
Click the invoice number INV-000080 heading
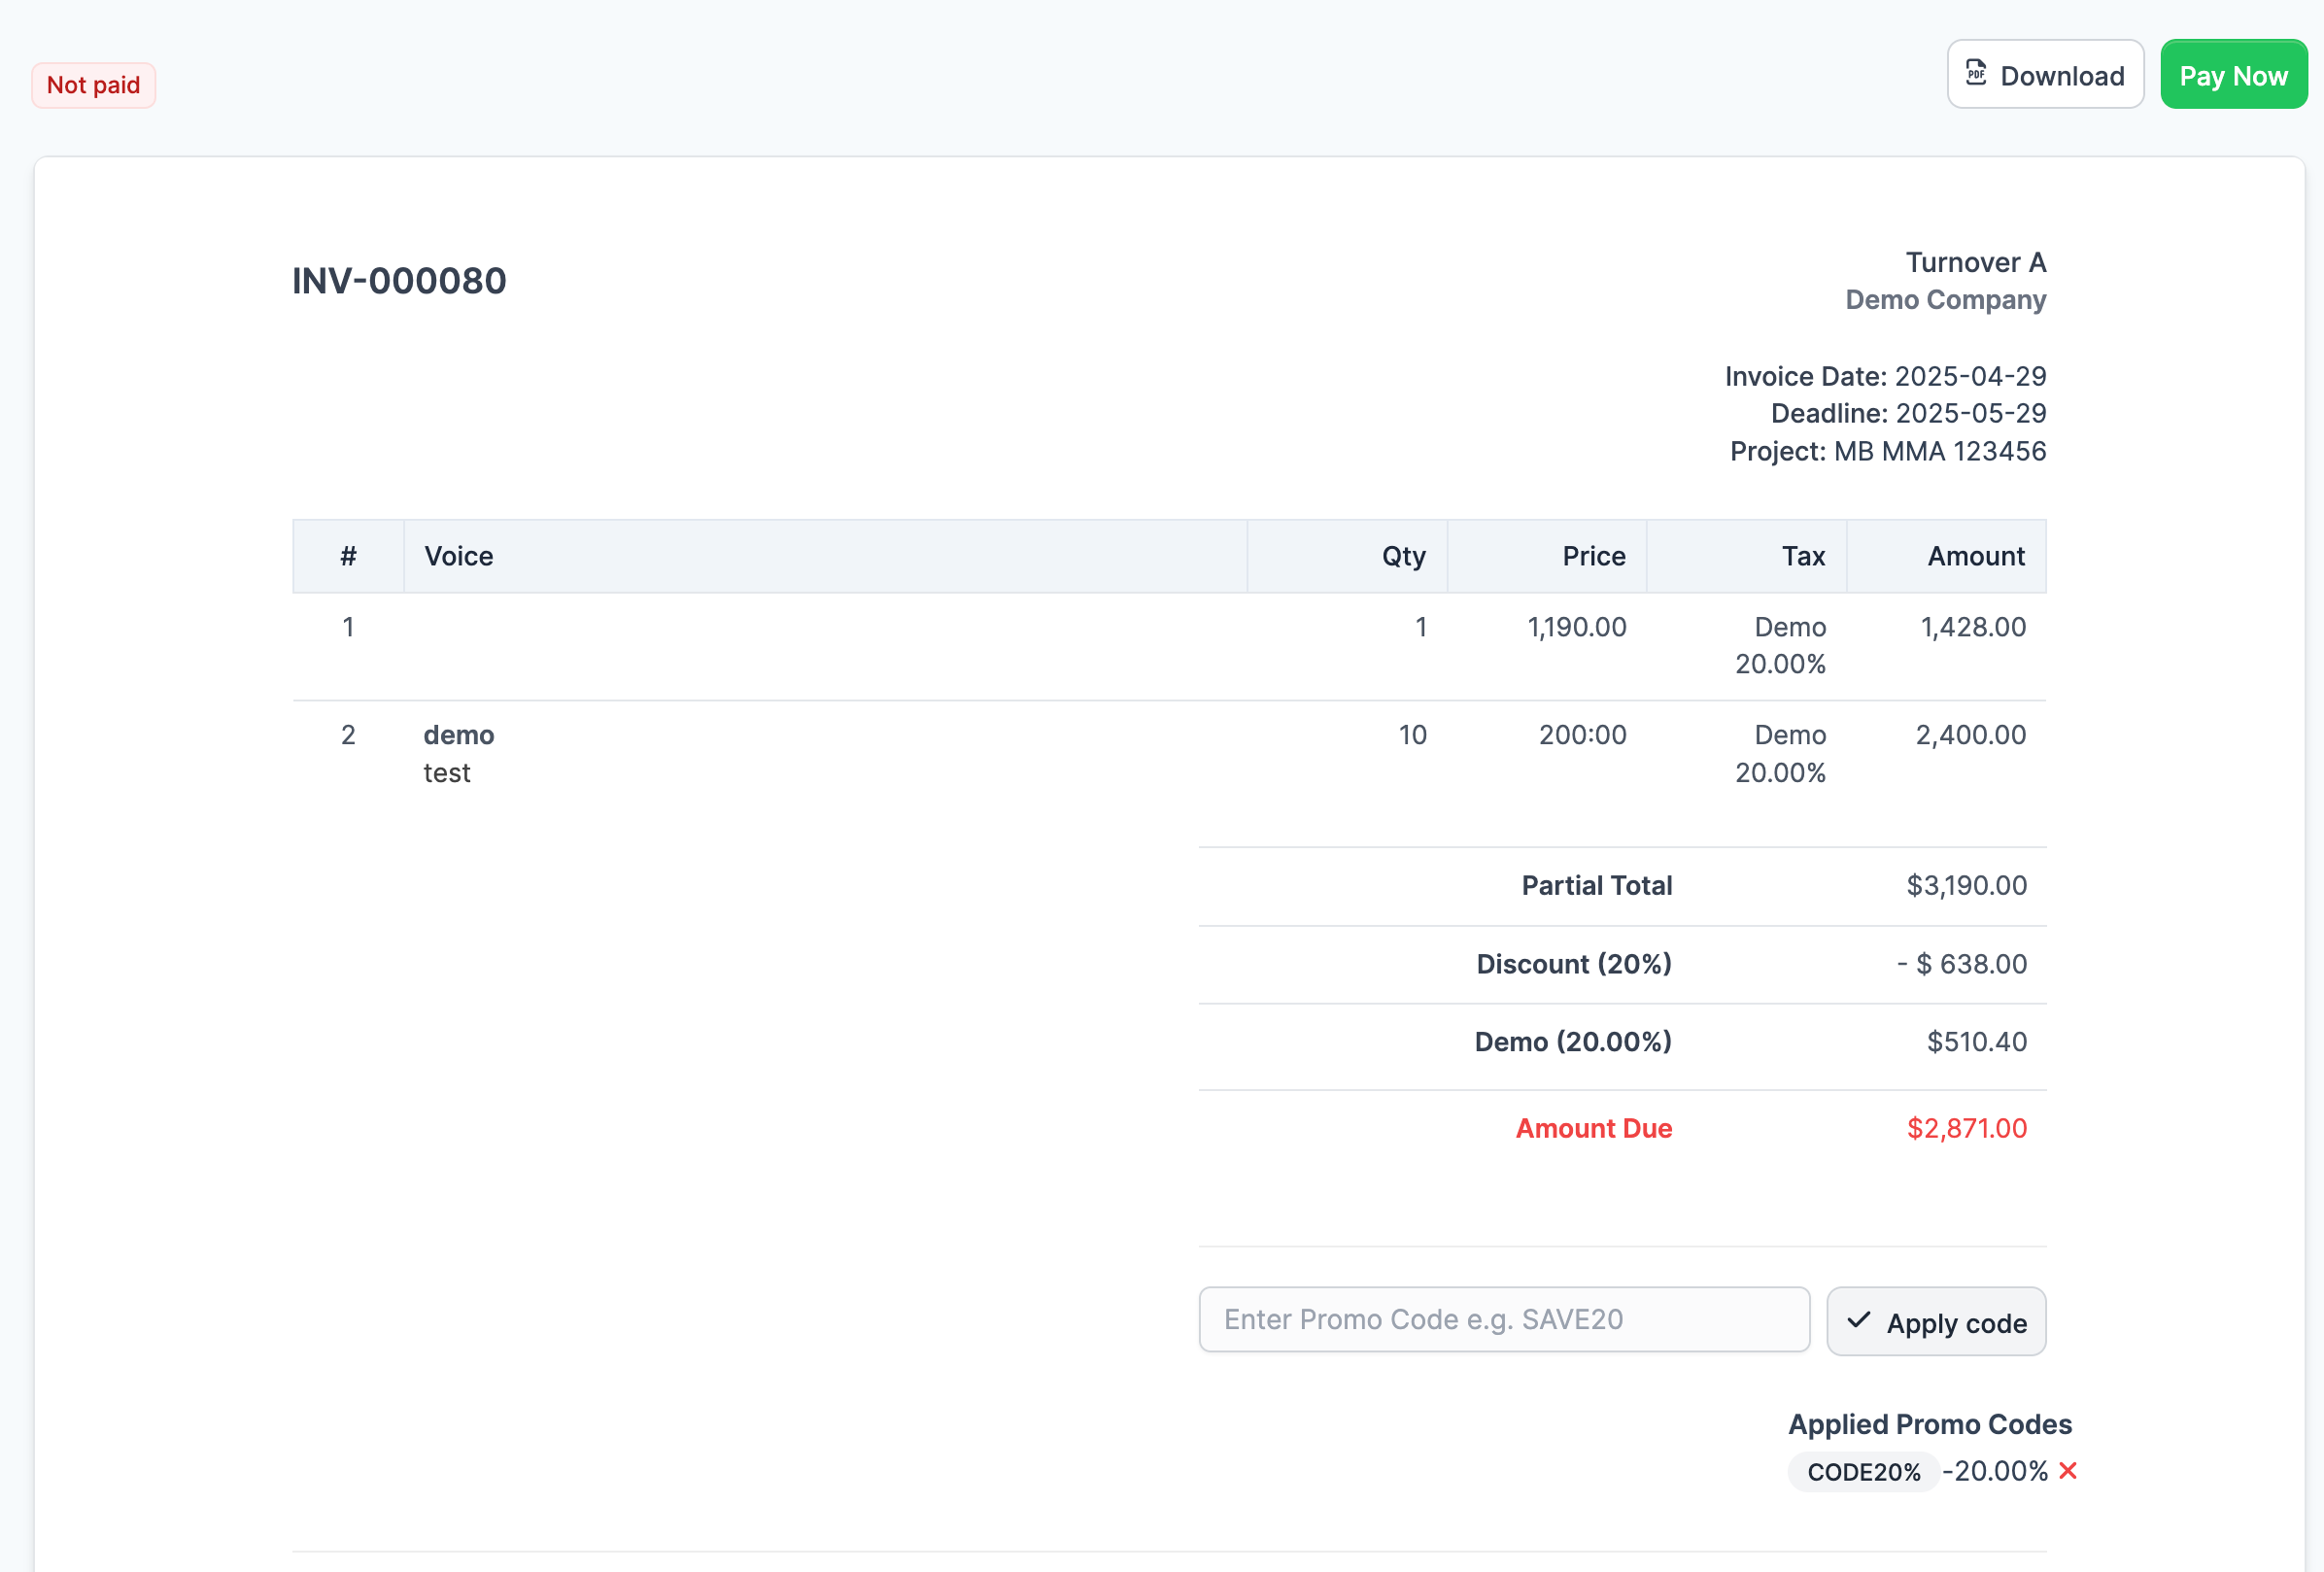click(399, 281)
